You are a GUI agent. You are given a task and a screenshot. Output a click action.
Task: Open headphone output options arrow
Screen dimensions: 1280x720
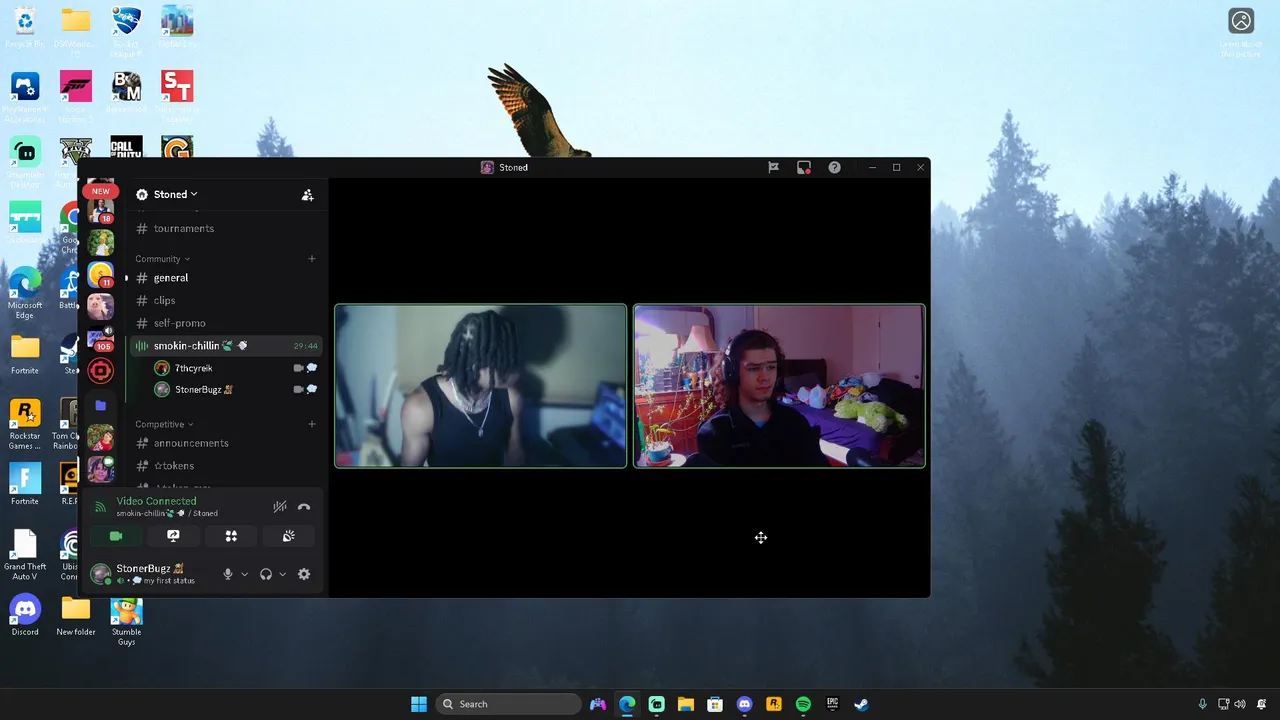(282, 574)
